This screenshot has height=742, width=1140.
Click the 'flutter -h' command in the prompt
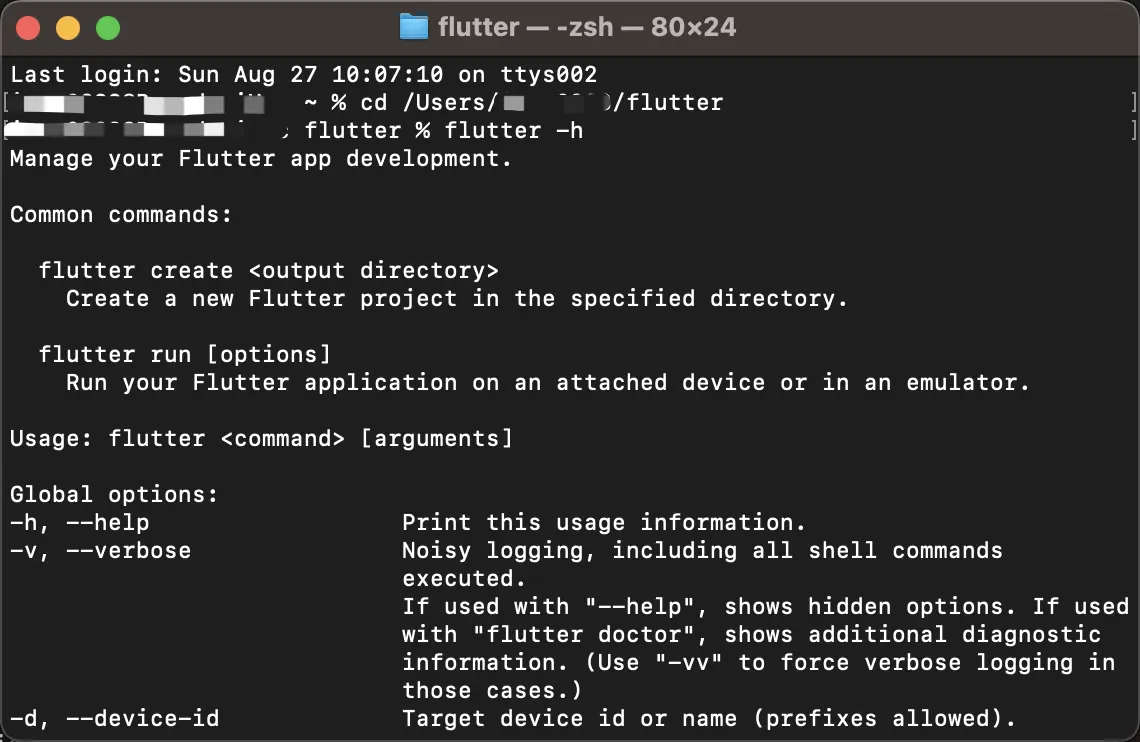[514, 130]
